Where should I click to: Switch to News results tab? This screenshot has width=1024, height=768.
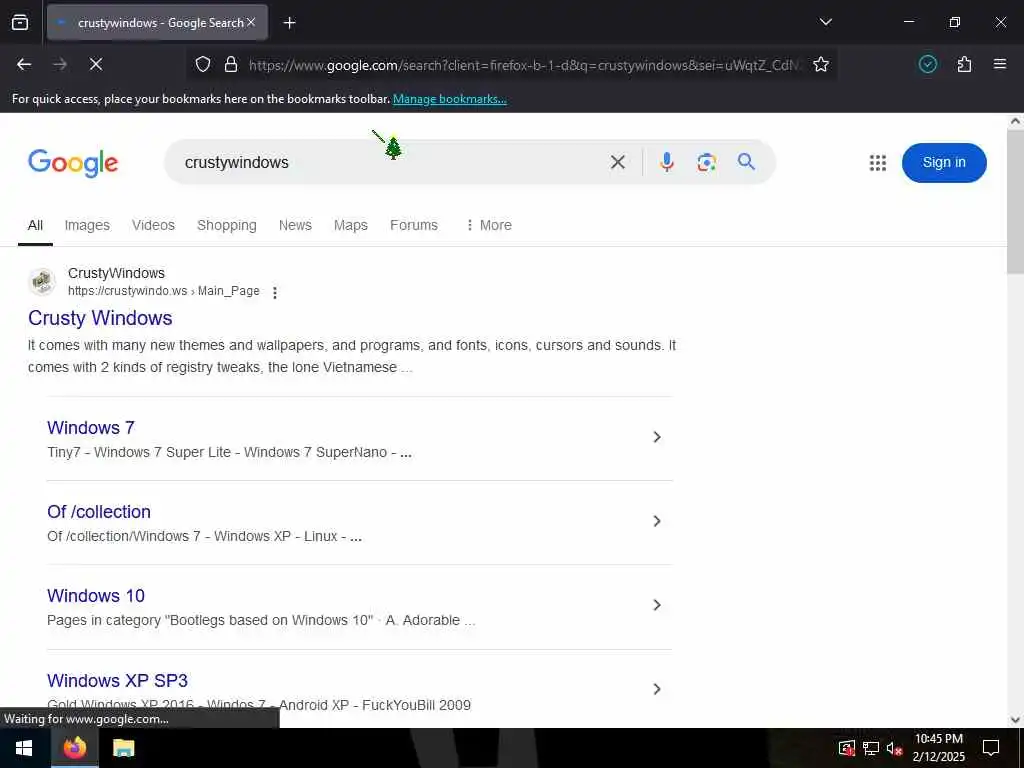295,225
